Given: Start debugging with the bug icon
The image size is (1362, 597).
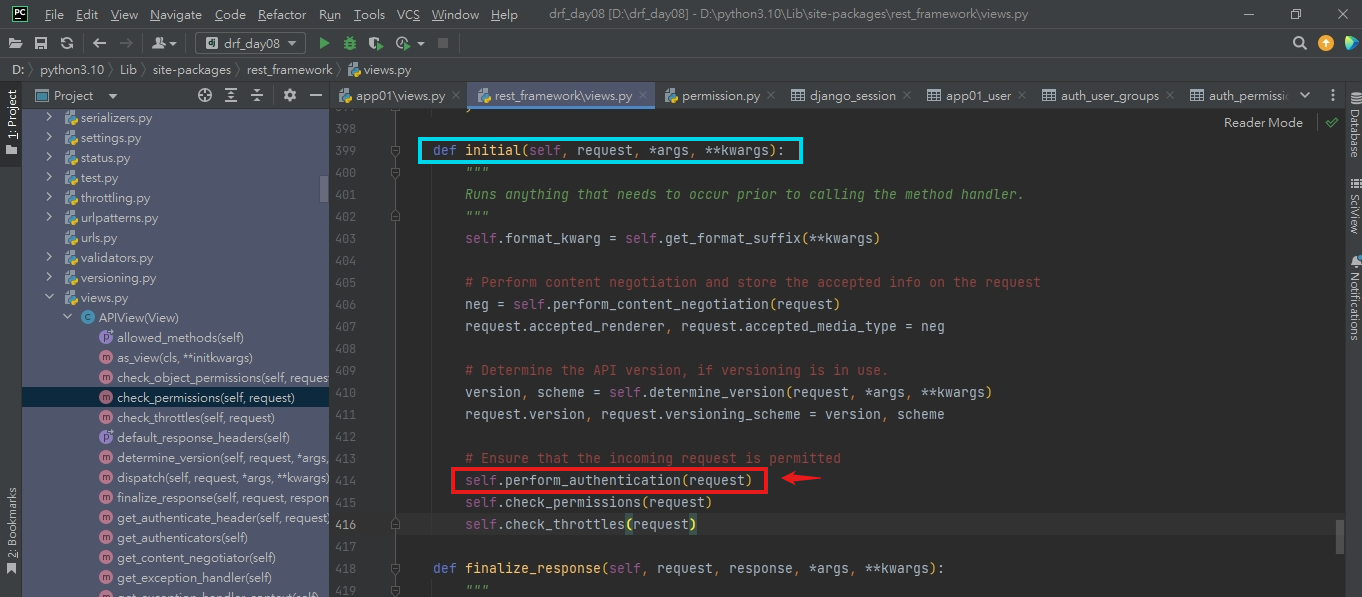Looking at the screenshot, I should click(350, 43).
